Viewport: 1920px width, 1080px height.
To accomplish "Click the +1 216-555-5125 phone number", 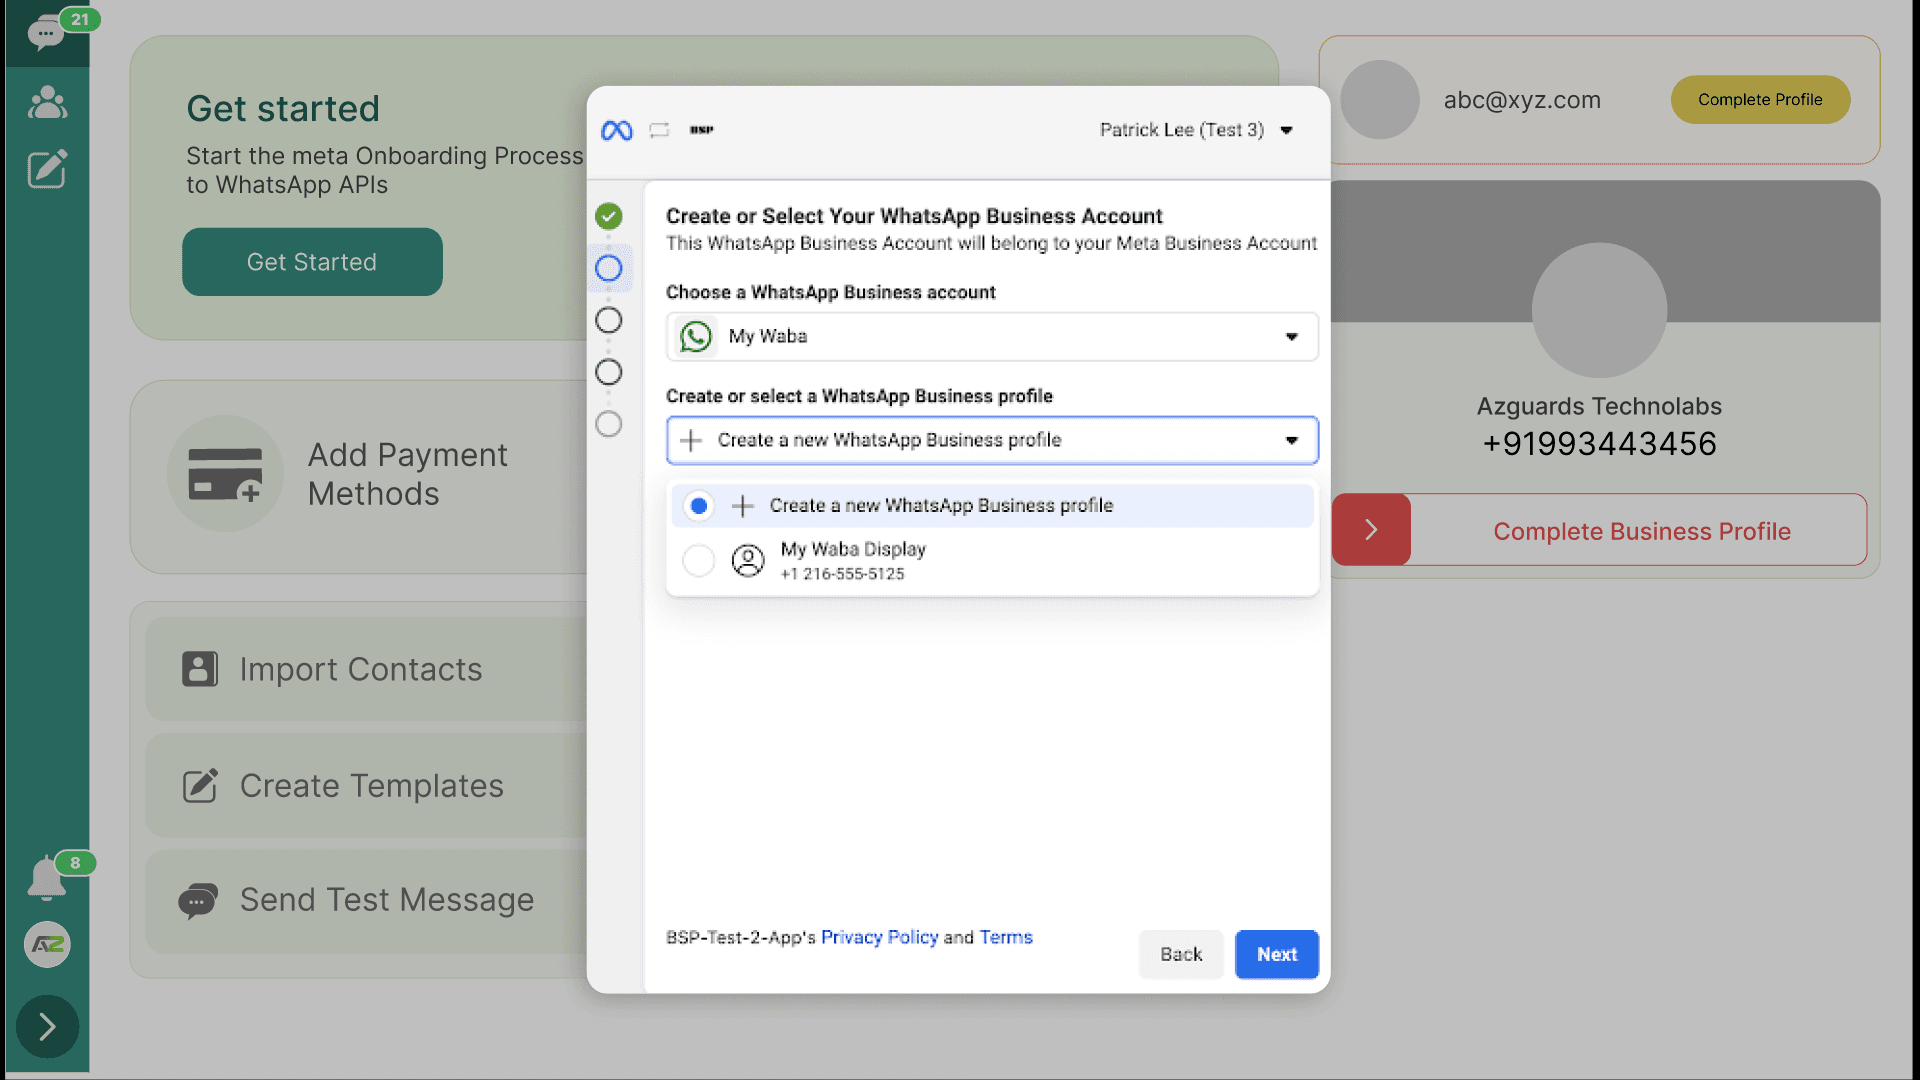I will point(842,574).
